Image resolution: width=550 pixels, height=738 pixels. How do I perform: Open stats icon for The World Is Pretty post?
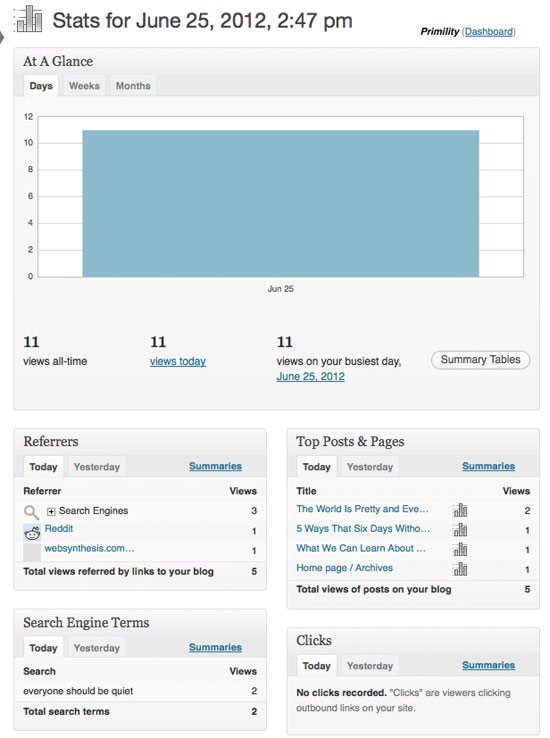pos(460,510)
